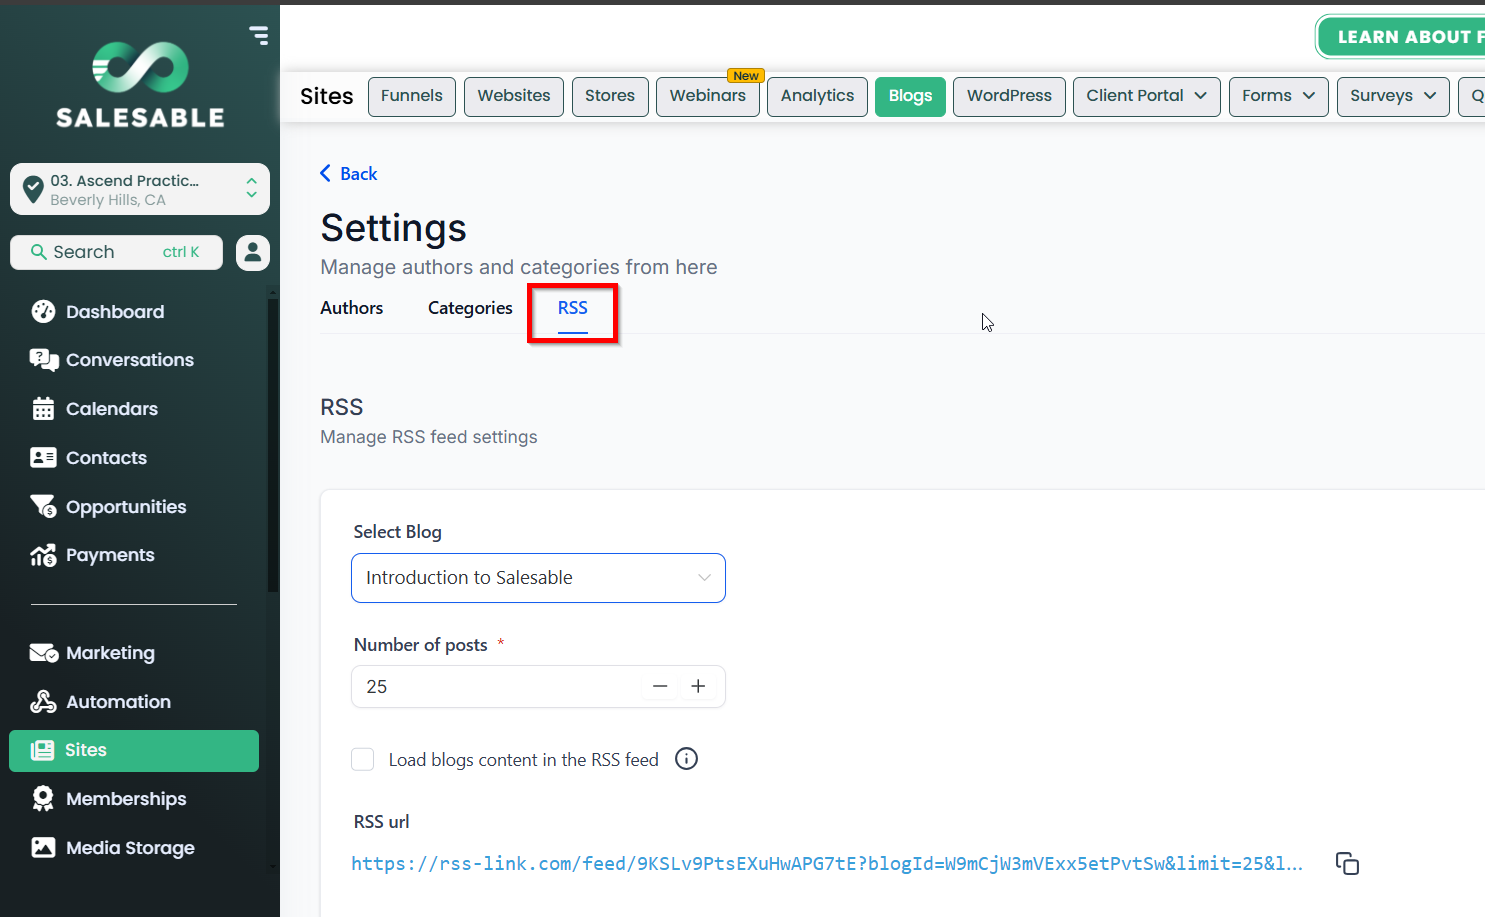
Task: Open Marketing in sidebar
Action: (110, 653)
